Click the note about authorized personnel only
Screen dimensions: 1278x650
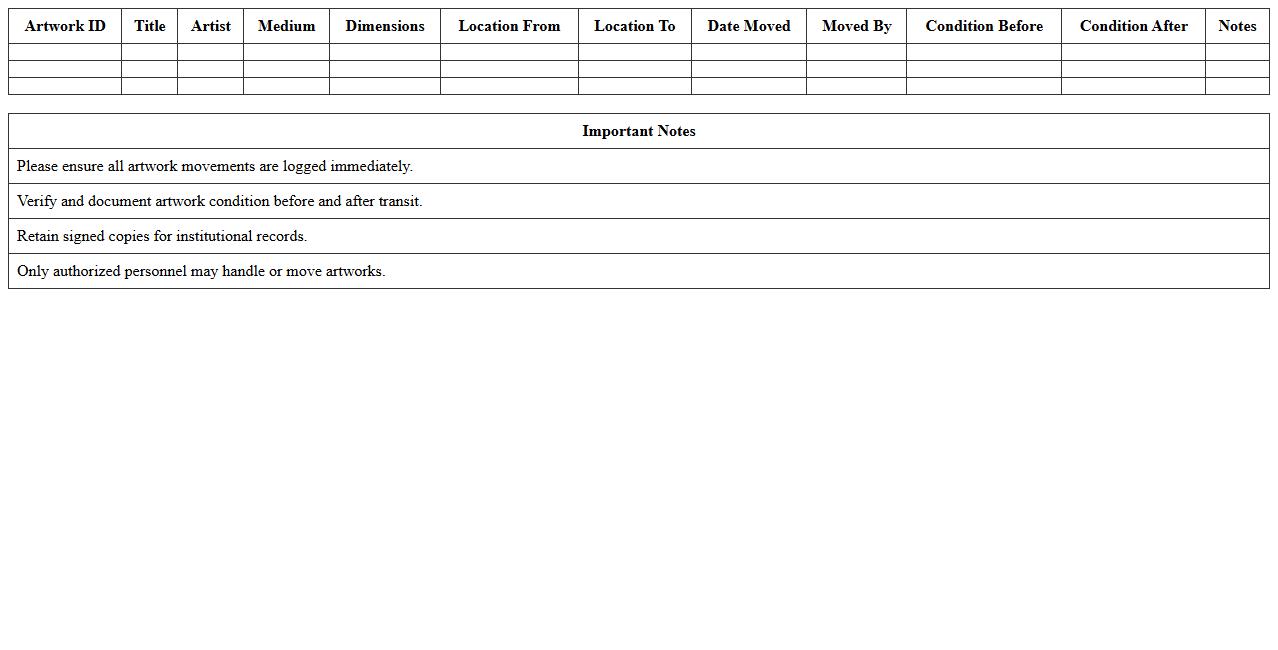(x=201, y=271)
